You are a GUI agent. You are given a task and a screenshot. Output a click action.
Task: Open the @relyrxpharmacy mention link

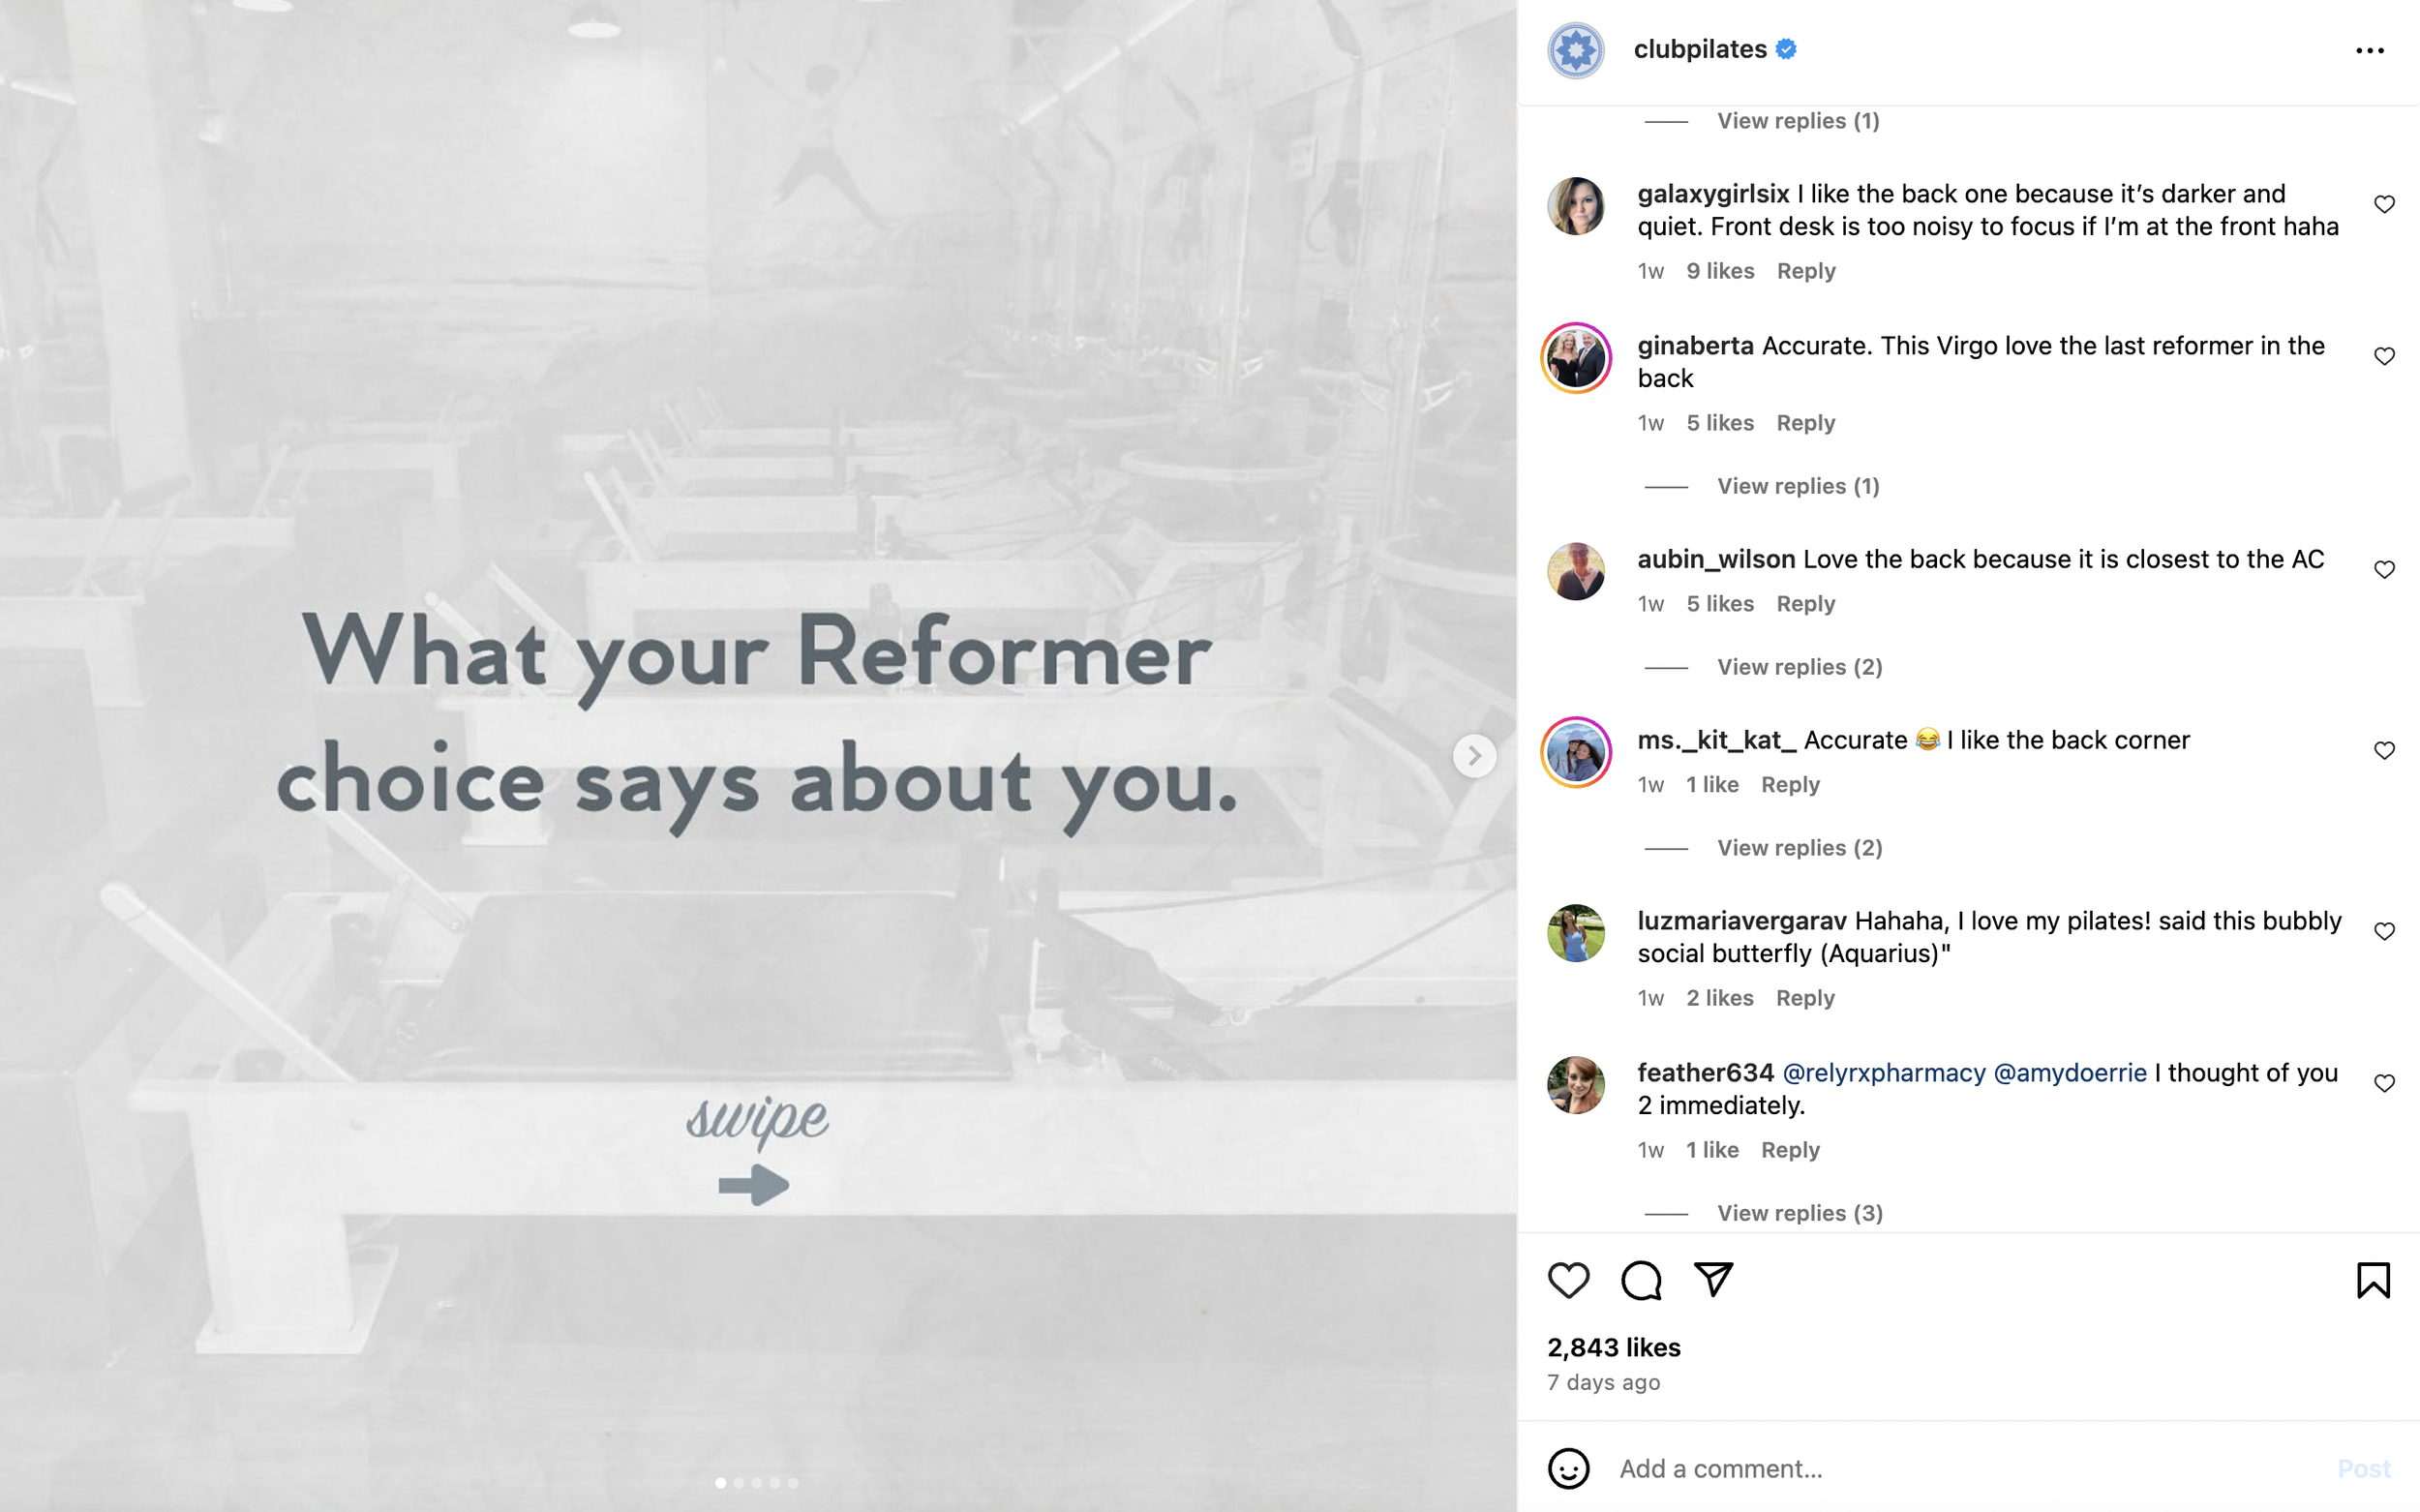[x=1883, y=1073]
